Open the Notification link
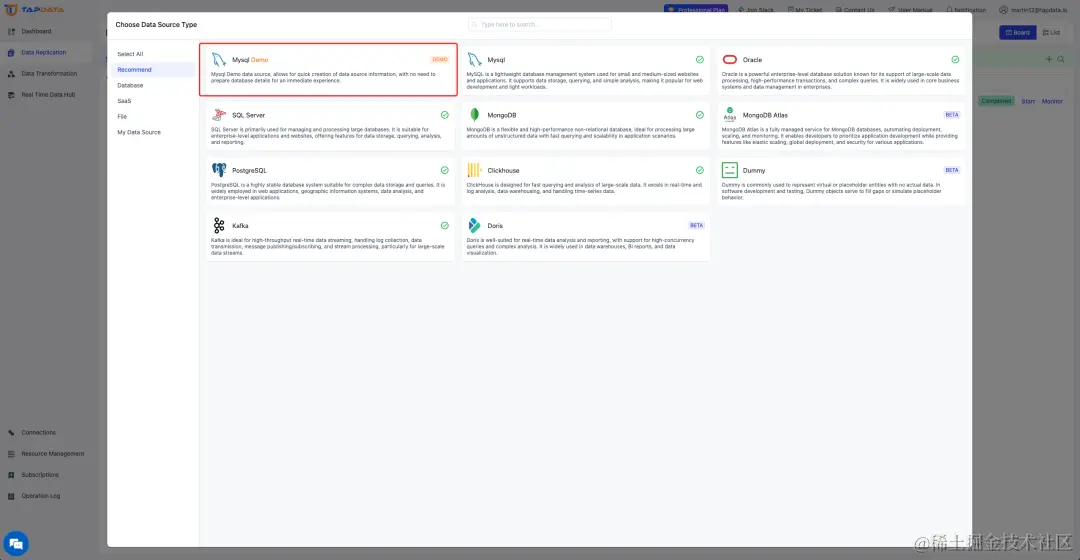Image resolution: width=1080 pixels, height=560 pixels. point(966,10)
